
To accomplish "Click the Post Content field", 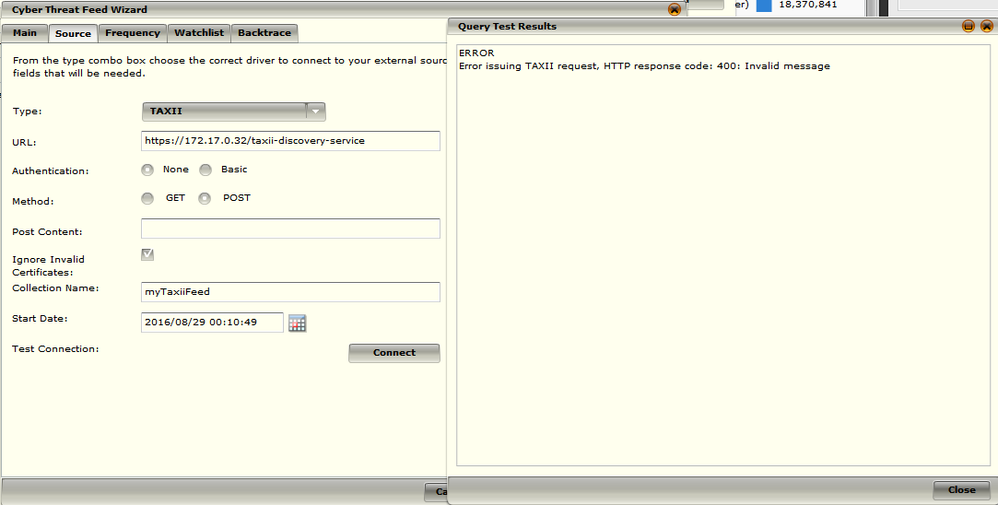I will point(290,229).
